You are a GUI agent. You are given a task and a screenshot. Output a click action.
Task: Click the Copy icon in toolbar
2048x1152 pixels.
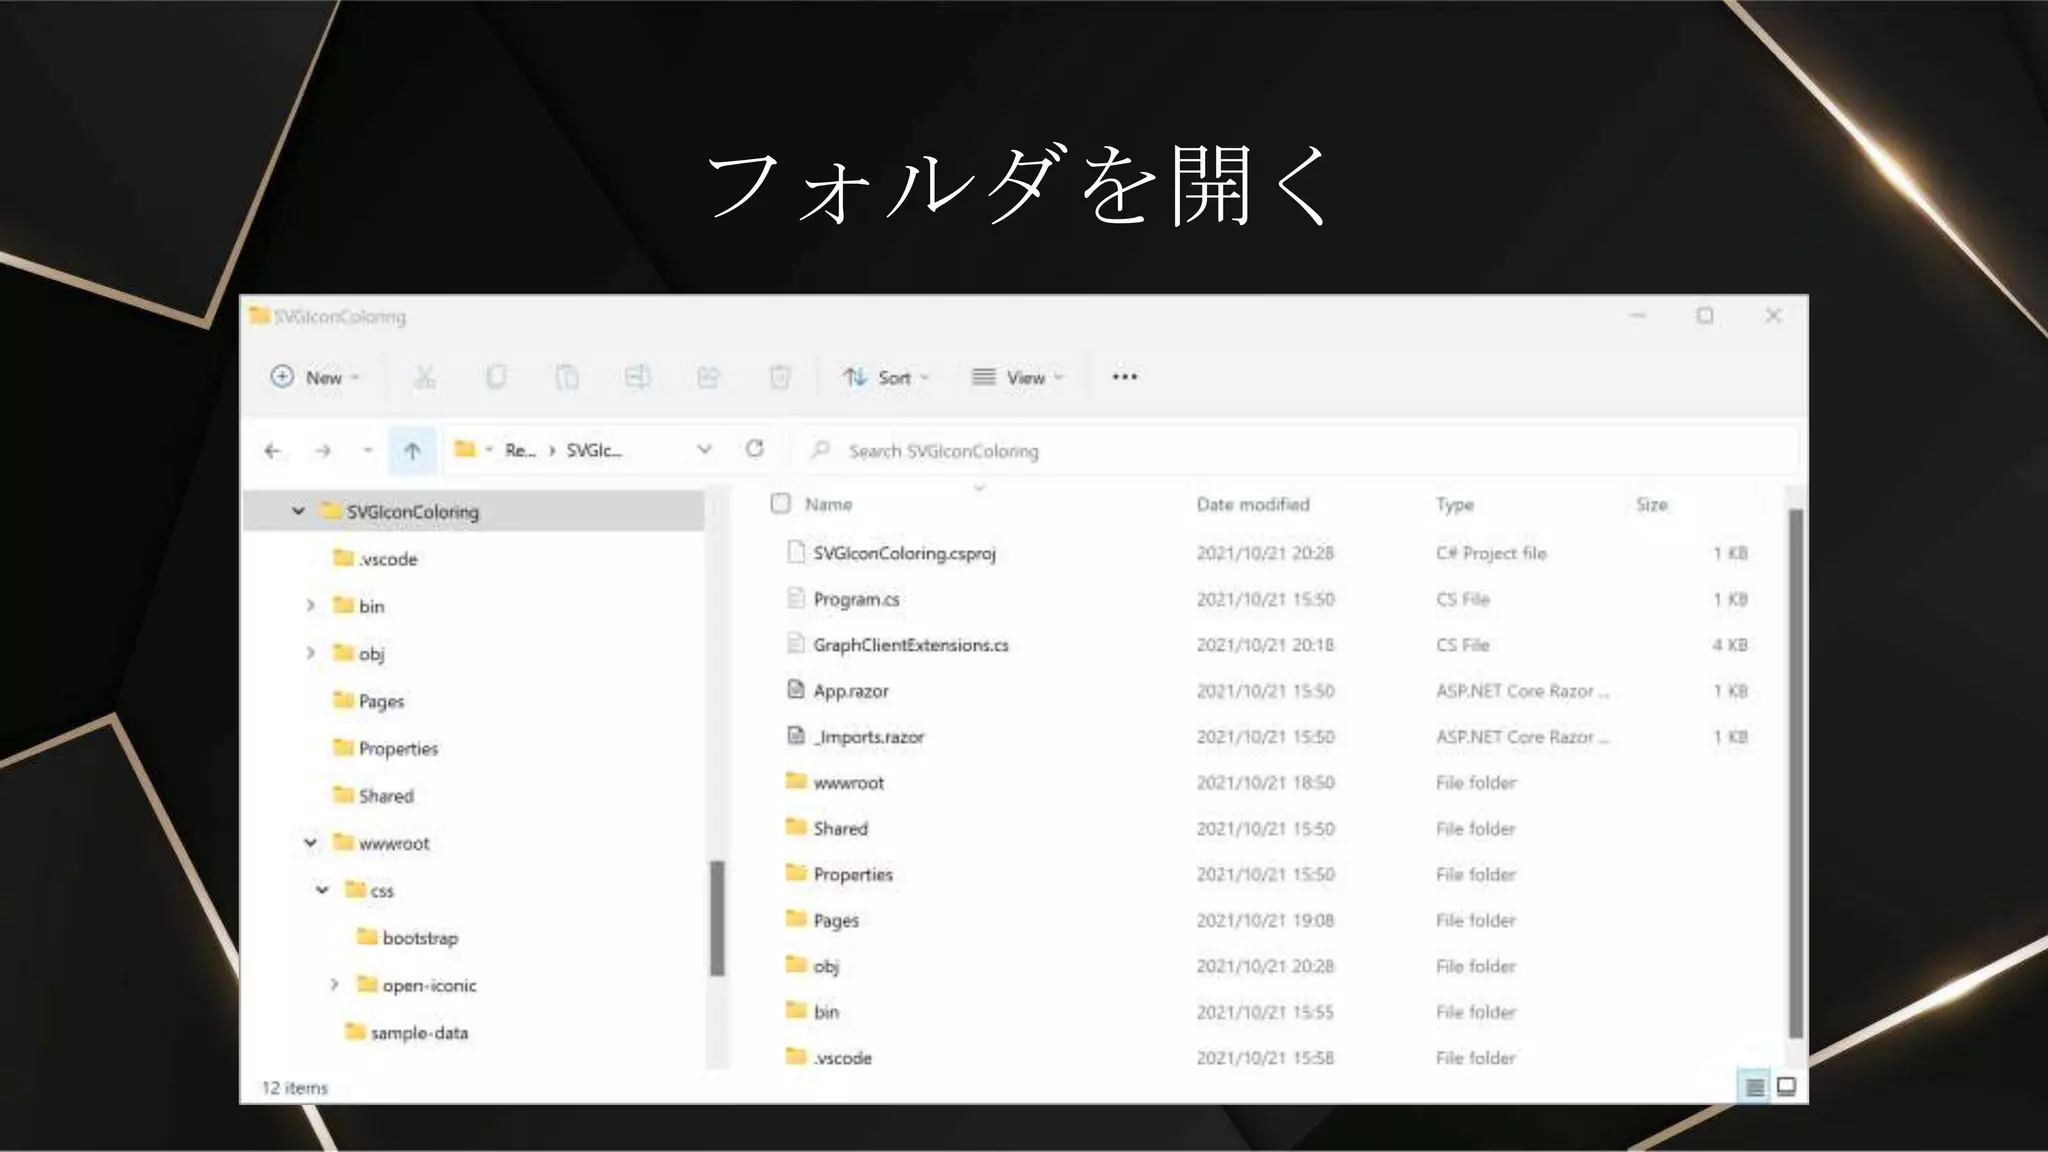click(496, 377)
